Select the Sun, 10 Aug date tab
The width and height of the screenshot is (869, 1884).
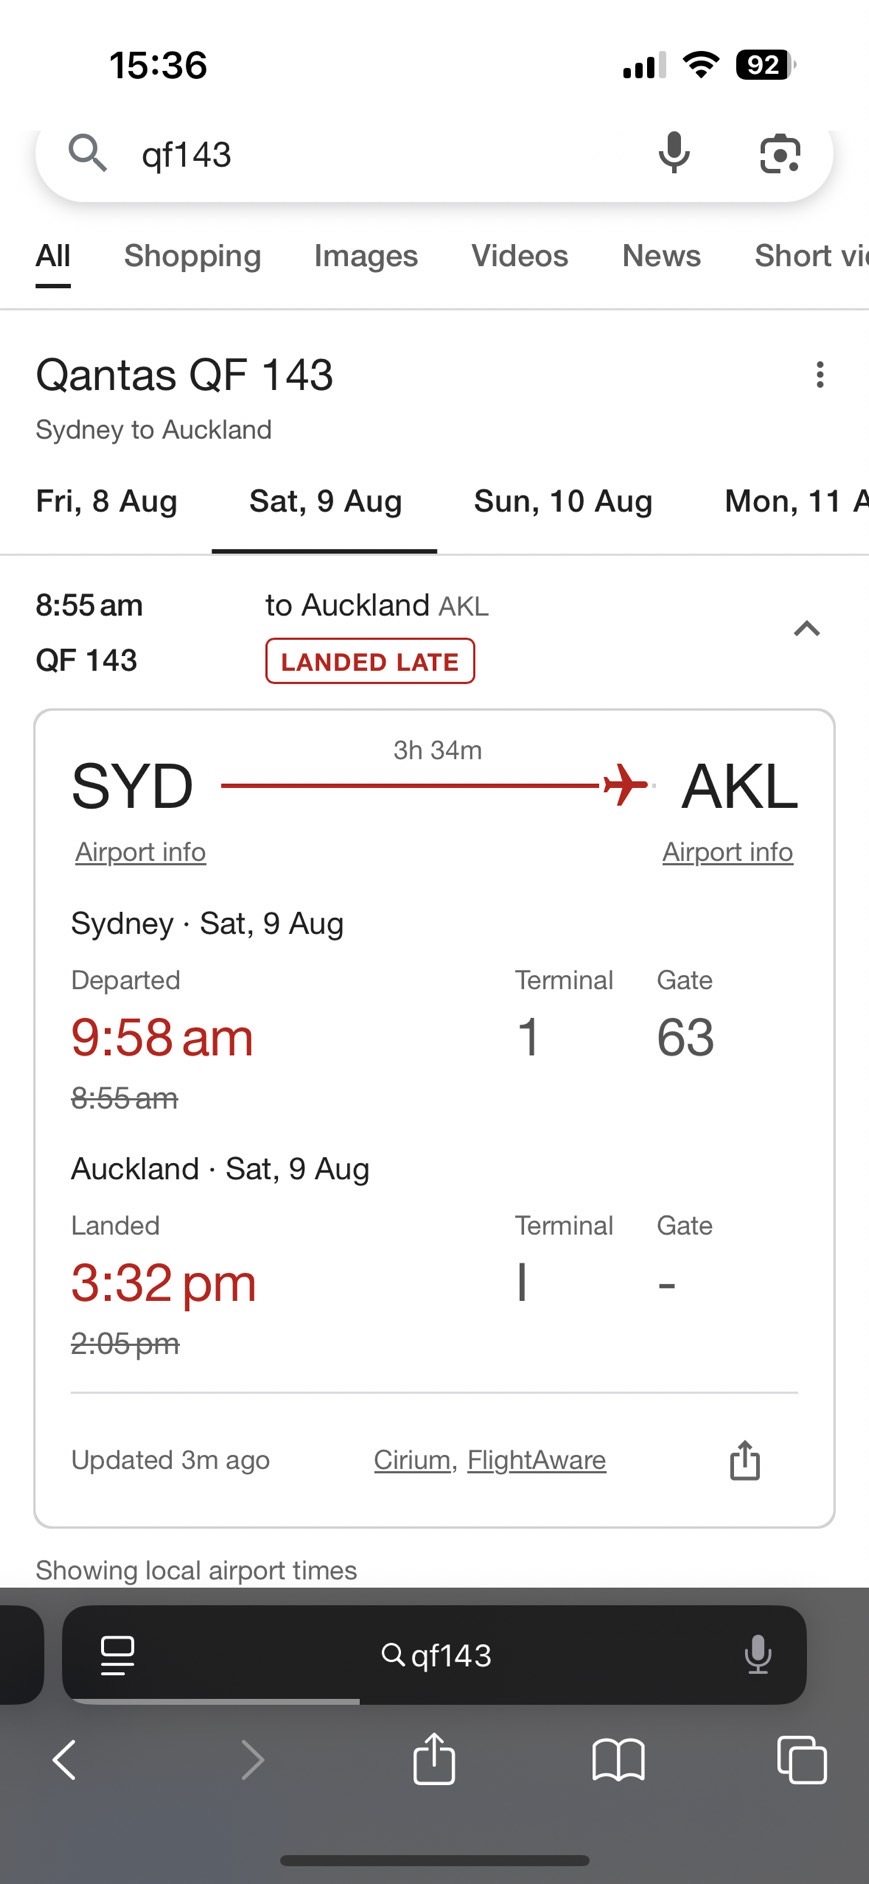tap(563, 501)
